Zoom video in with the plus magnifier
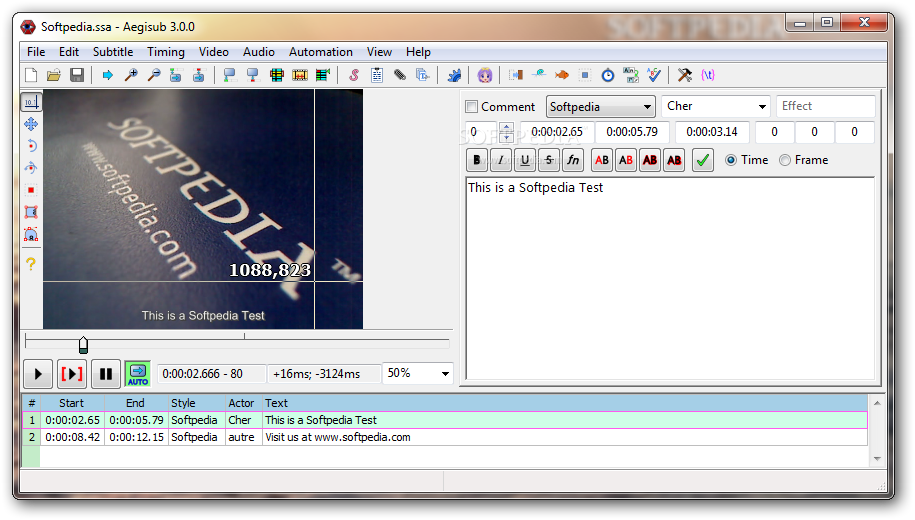Viewport: 915px width, 520px height. pyautogui.click(x=131, y=75)
